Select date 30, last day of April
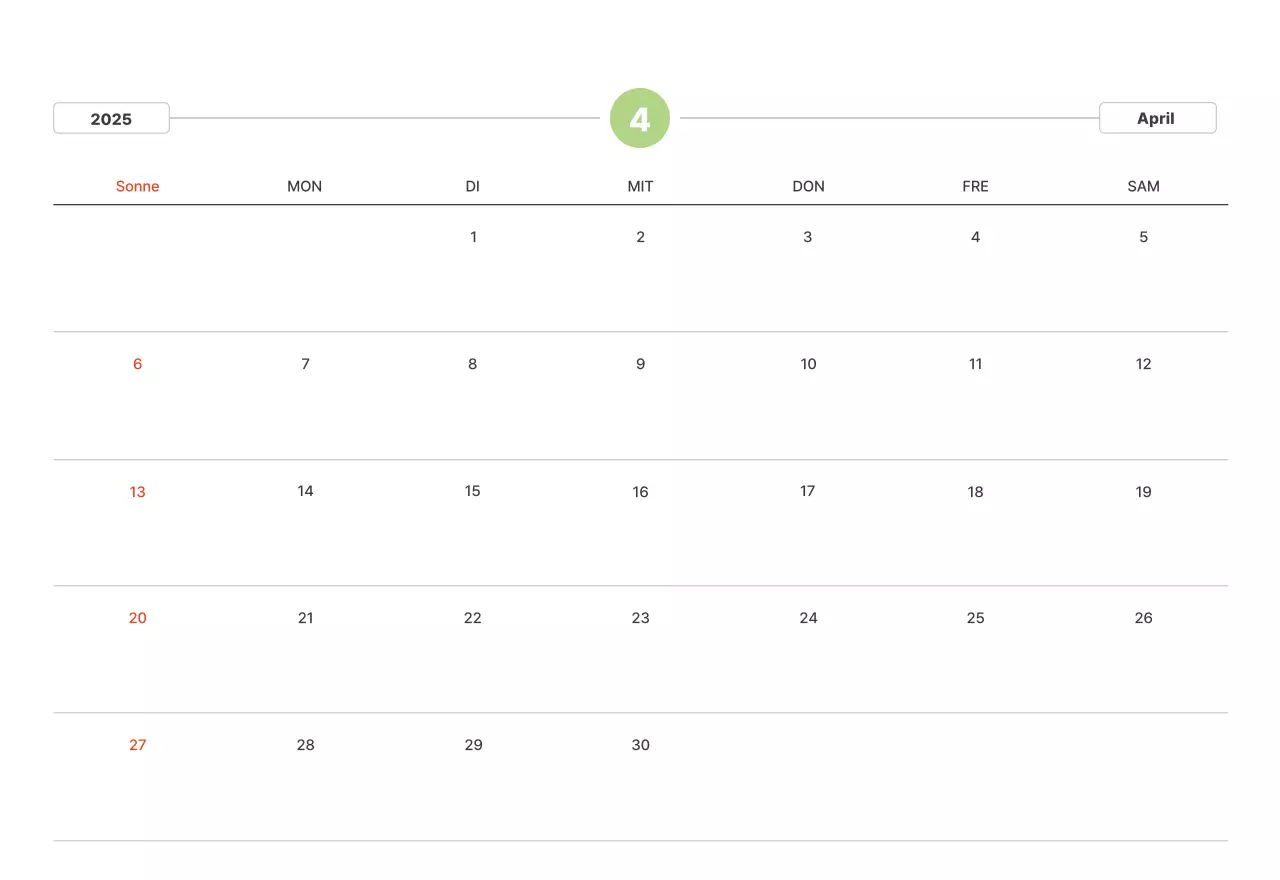The image size is (1280, 880). (x=640, y=745)
